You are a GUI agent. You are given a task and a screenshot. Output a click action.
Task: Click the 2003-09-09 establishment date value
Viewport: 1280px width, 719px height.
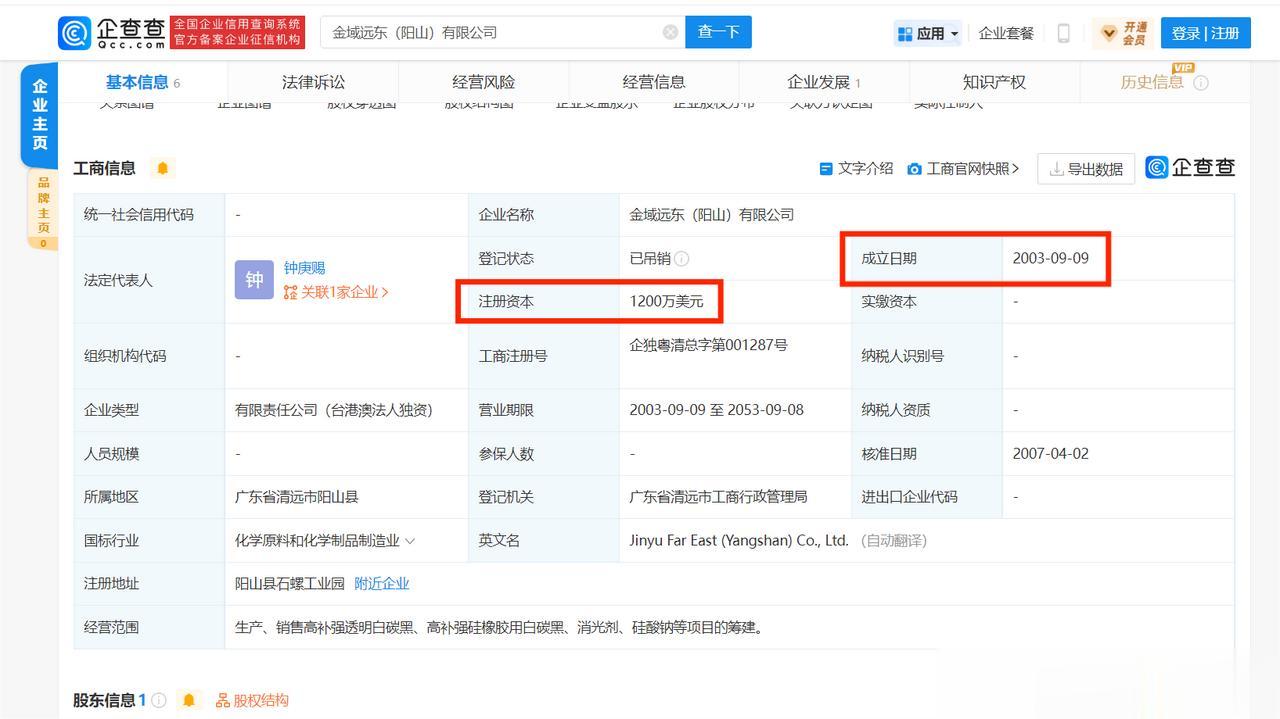(1050, 258)
